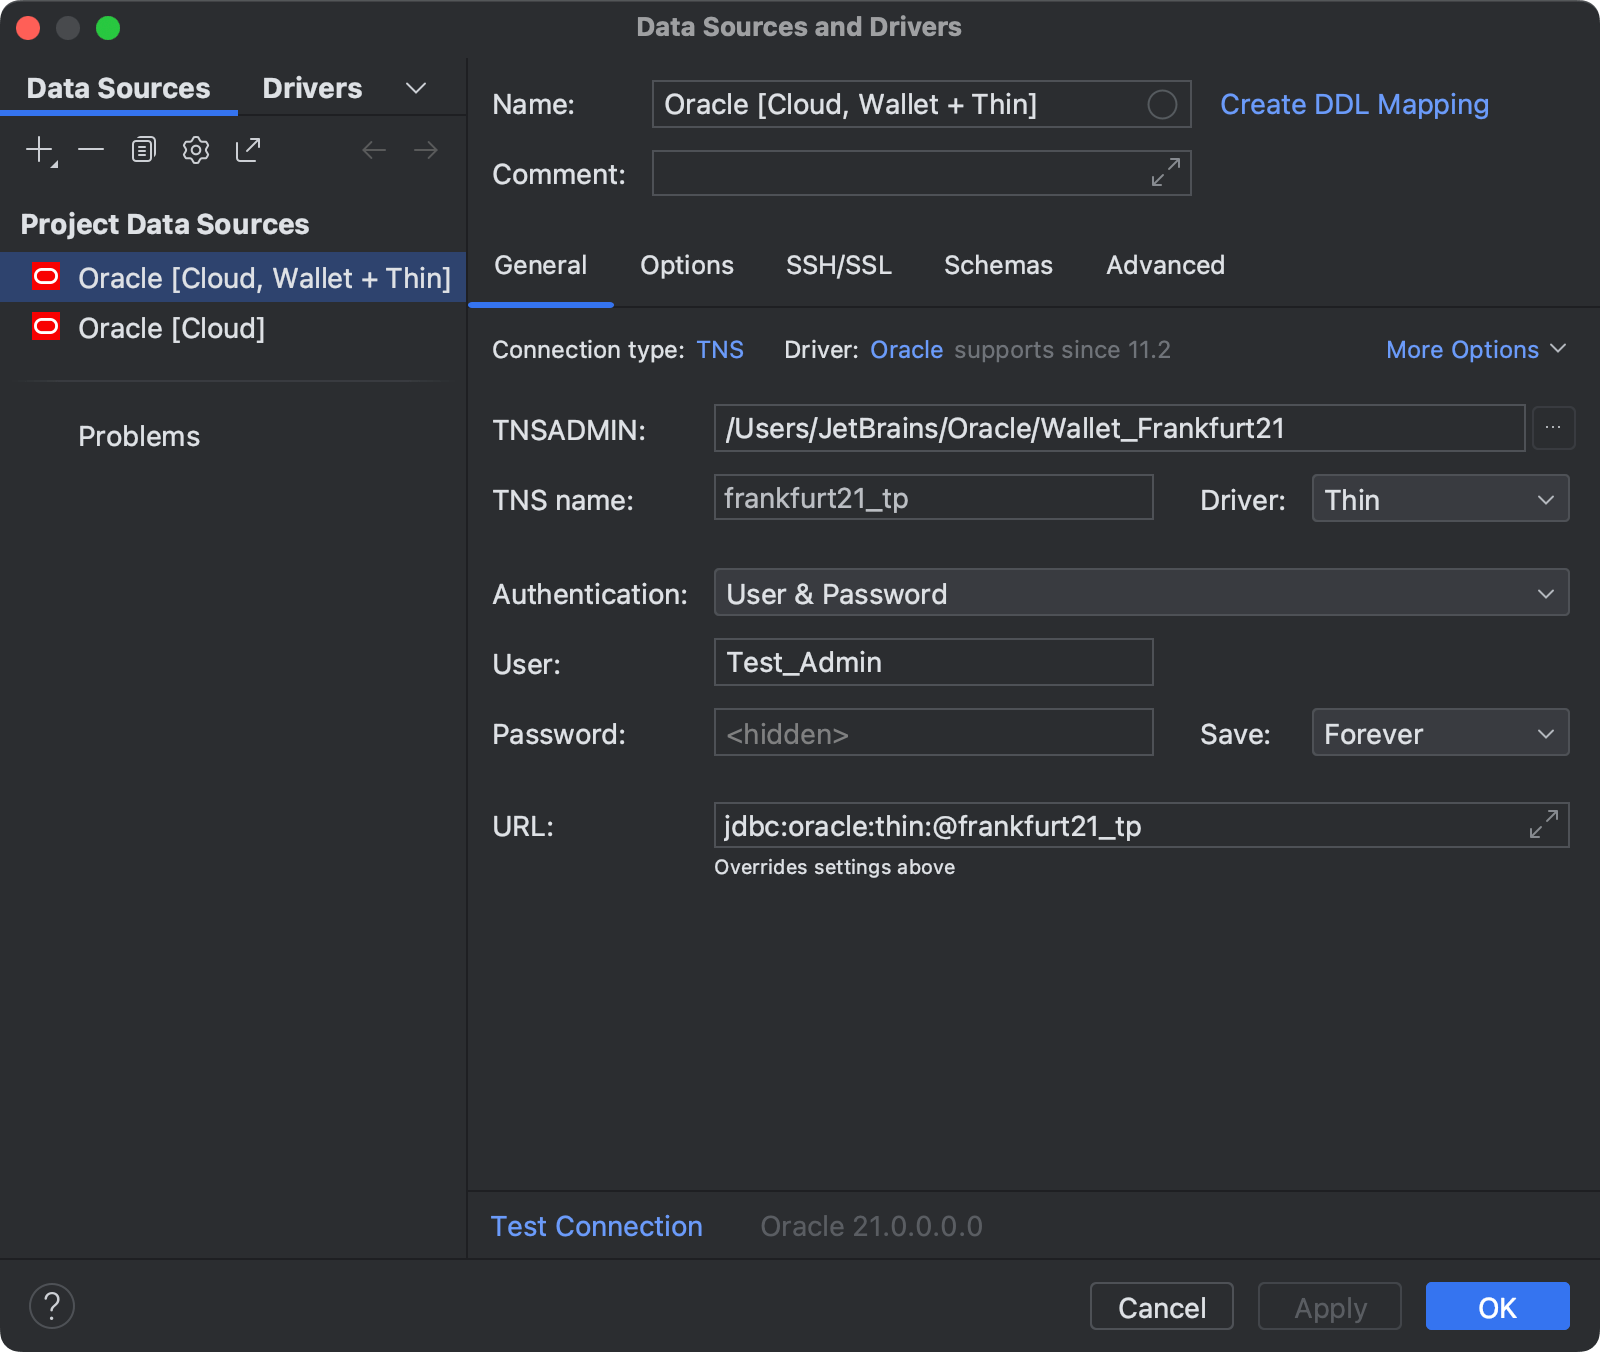This screenshot has width=1600, height=1352.
Task: Click the share/export data source icon
Action: (247, 149)
